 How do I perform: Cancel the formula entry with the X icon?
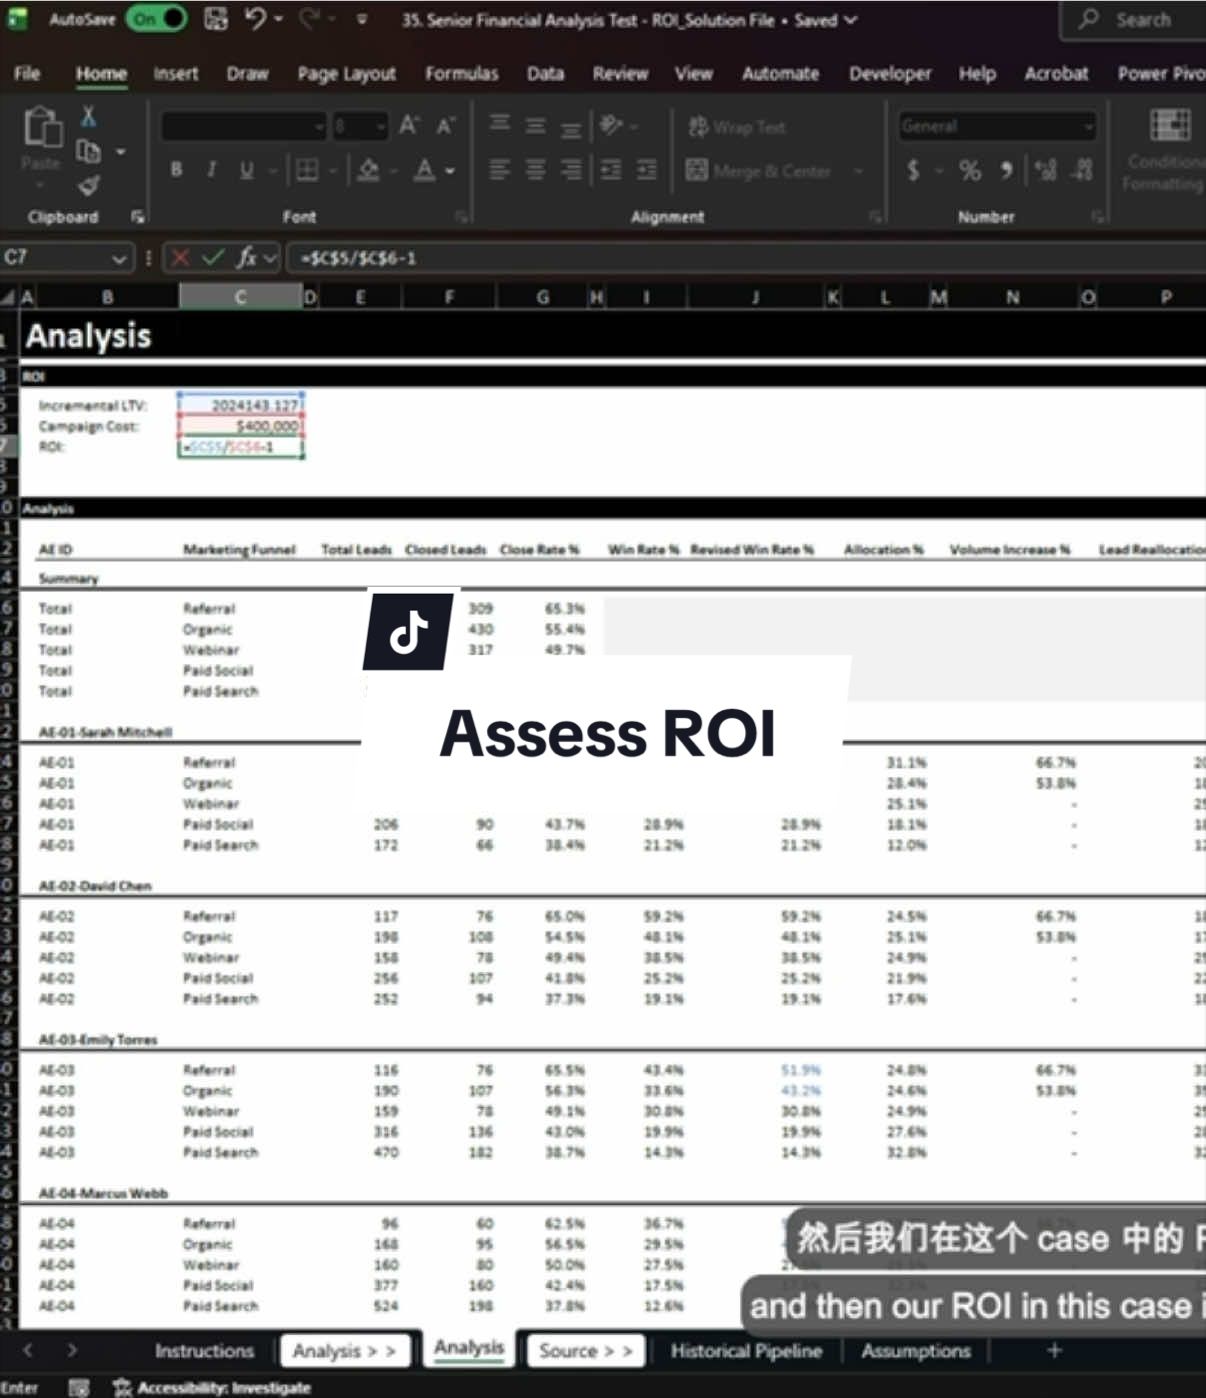pos(180,258)
